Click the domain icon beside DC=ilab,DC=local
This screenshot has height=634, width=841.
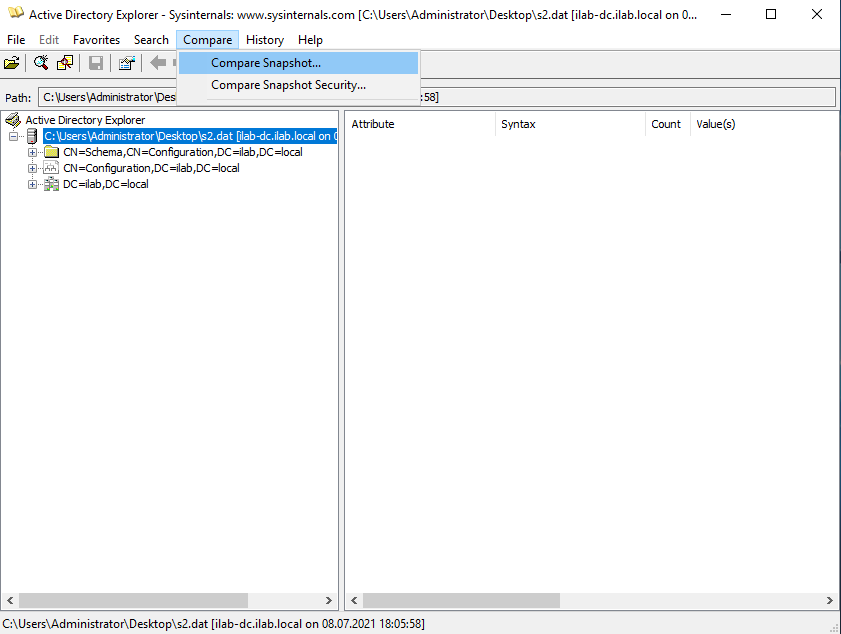pyautogui.click(x=51, y=184)
